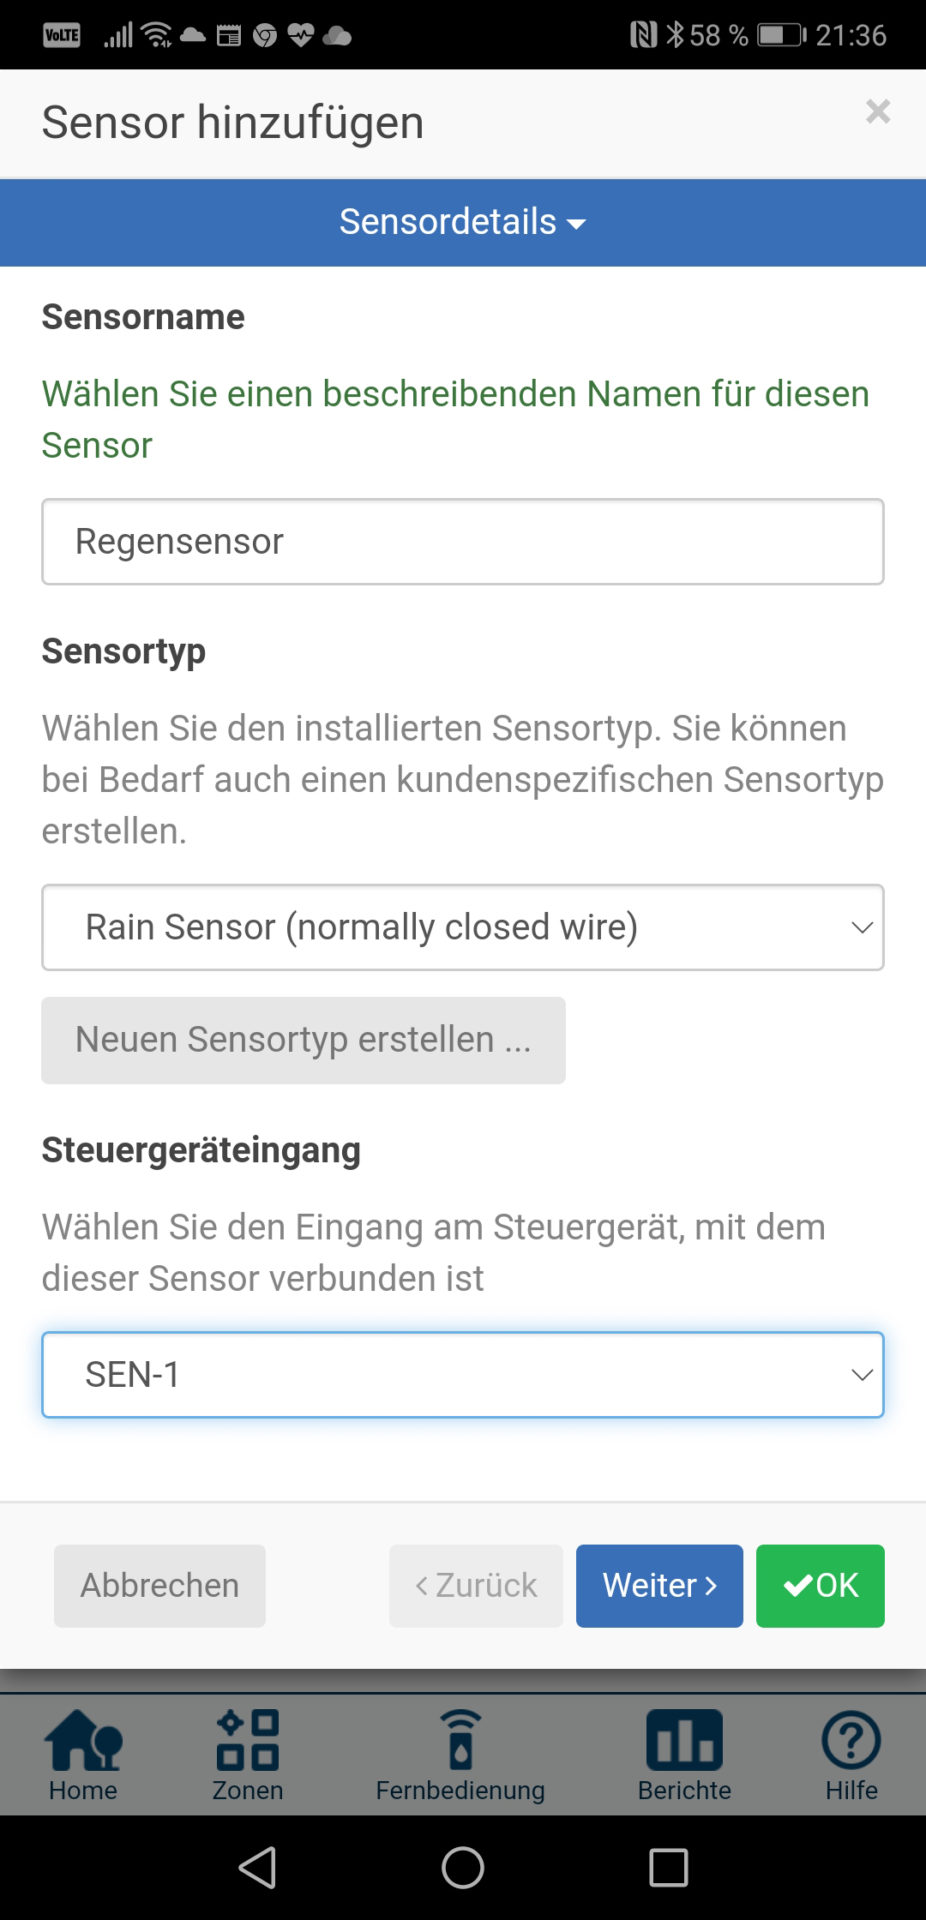926x1920 pixels.
Task: Tap the Android back navigation icon
Action: pos(258,1867)
